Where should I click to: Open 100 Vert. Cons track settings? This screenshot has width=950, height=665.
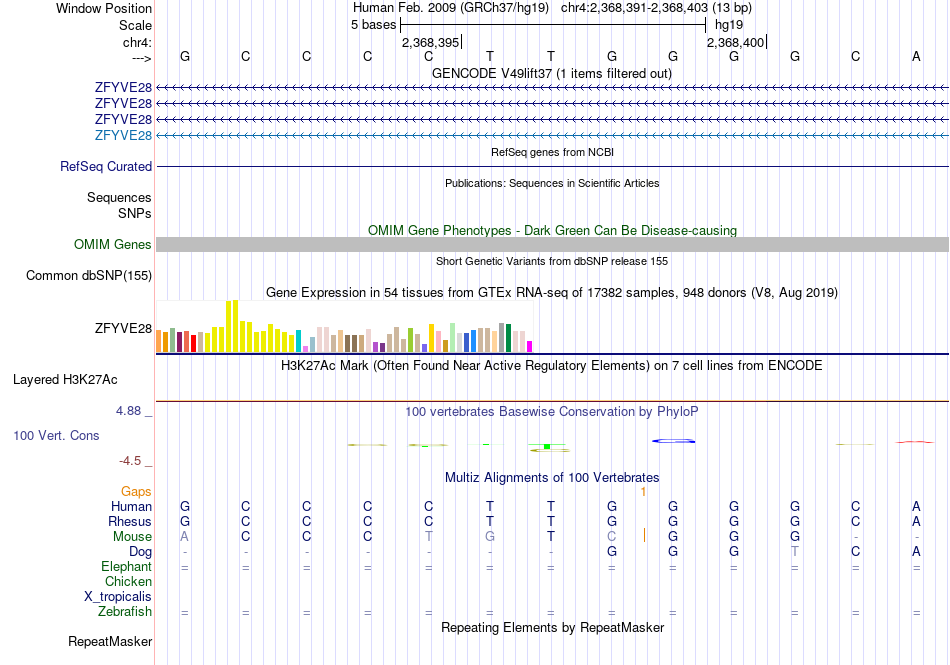(x=56, y=435)
